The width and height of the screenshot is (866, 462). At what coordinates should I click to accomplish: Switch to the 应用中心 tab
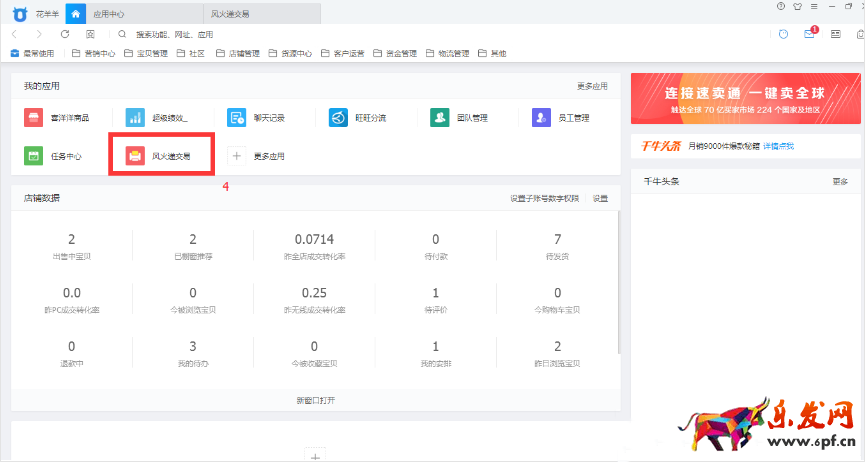tap(110, 15)
